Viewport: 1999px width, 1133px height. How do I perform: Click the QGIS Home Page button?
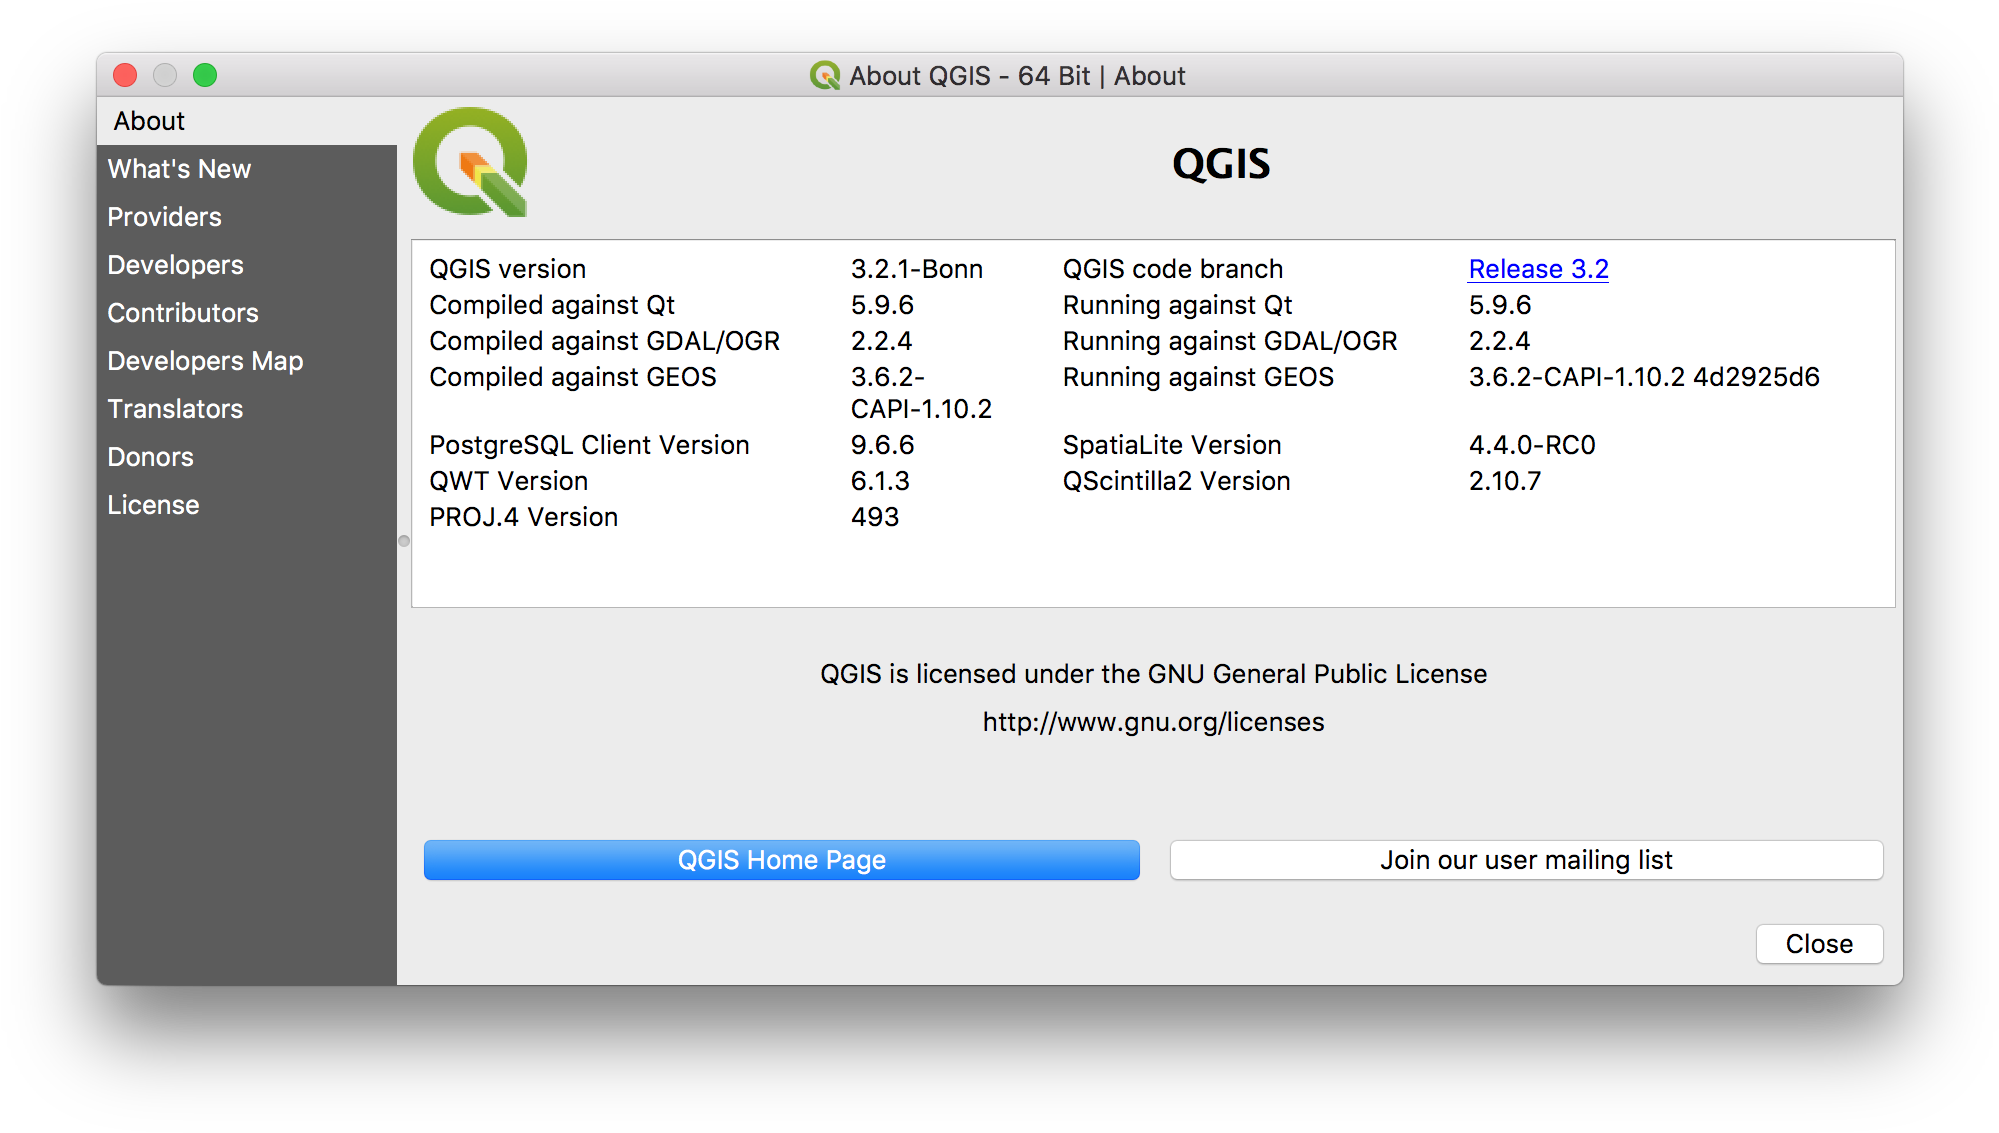point(781,859)
